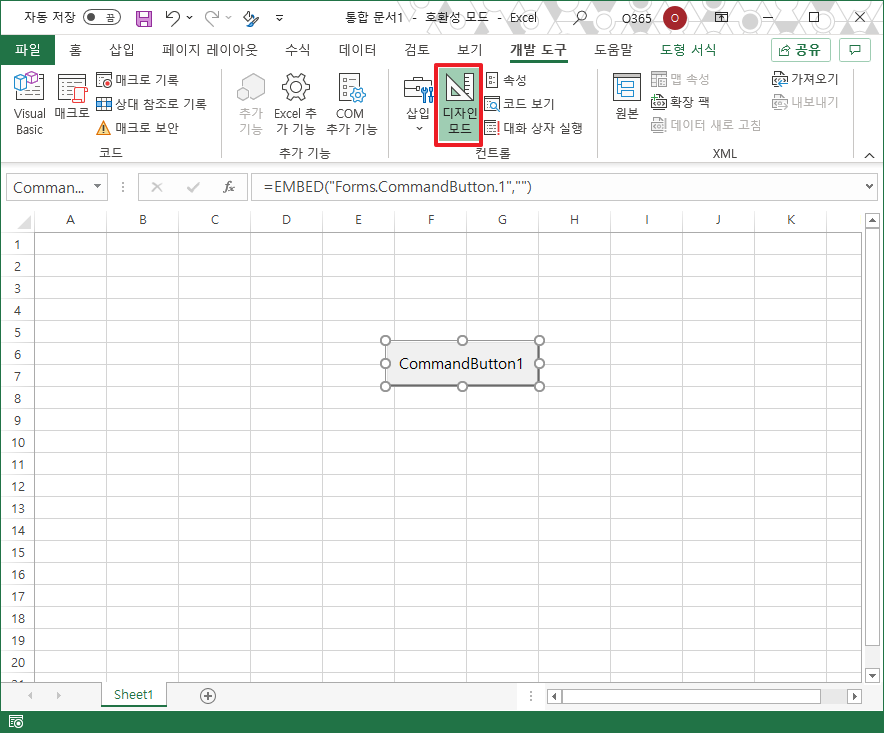884x733 pixels.
Task: Undo the last action
Action: pyautogui.click(x=173, y=18)
